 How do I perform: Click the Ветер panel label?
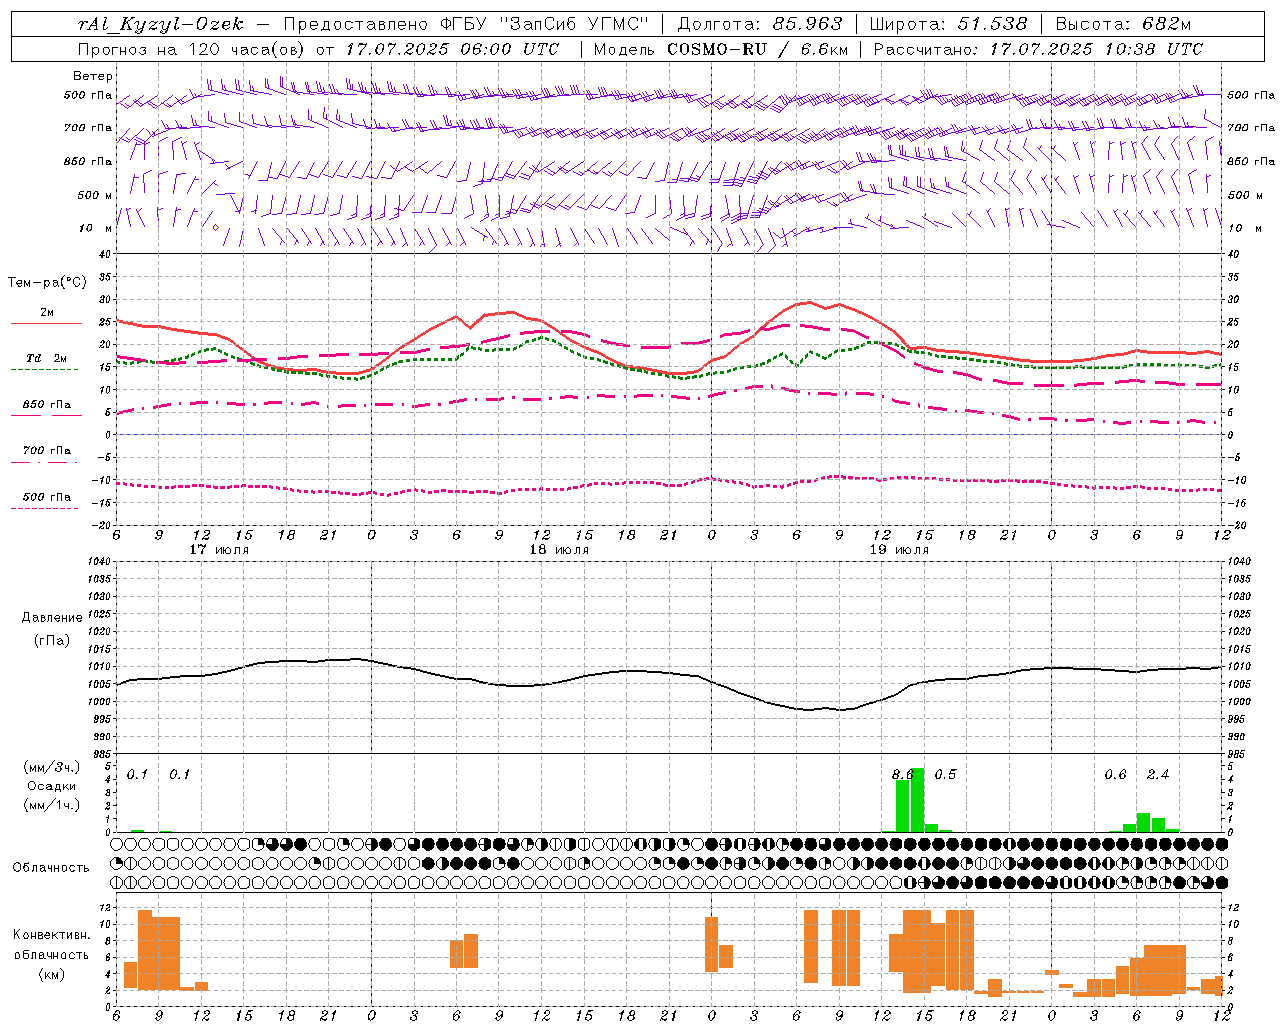93,76
